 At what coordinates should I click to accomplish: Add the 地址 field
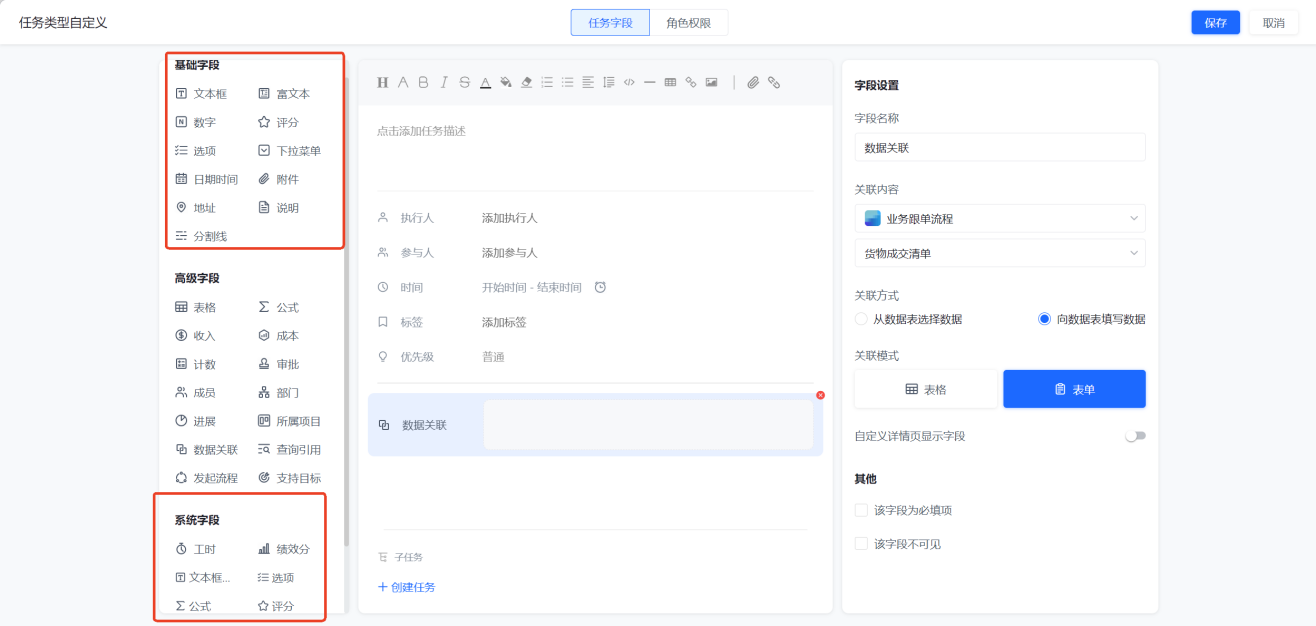click(x=196, y=208)
